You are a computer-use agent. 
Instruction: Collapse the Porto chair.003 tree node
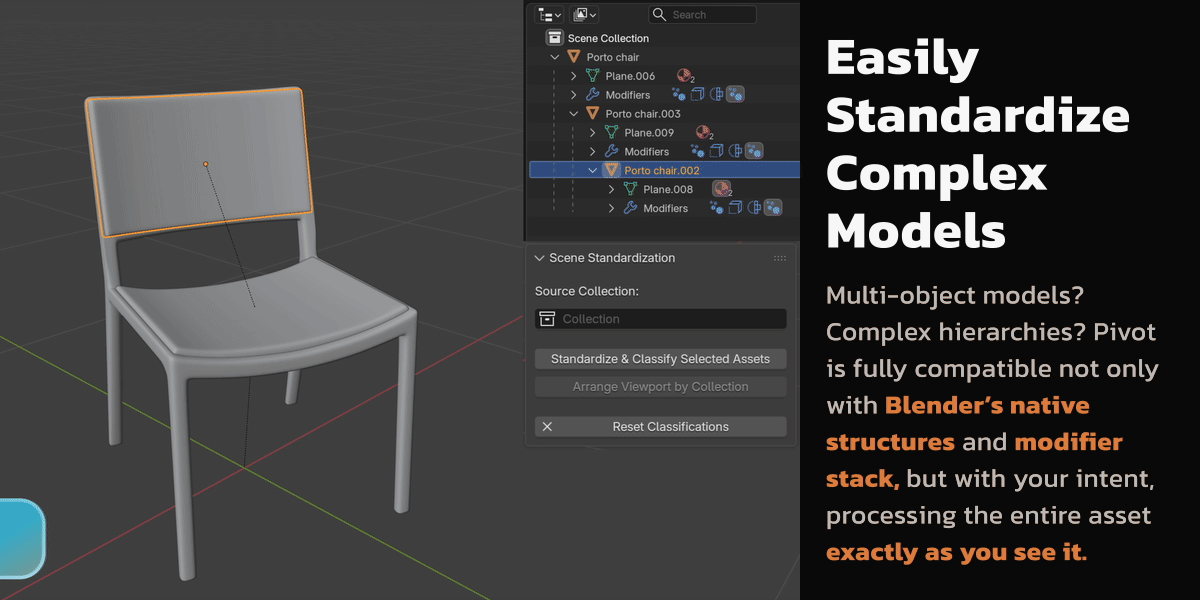coord(574,114)
